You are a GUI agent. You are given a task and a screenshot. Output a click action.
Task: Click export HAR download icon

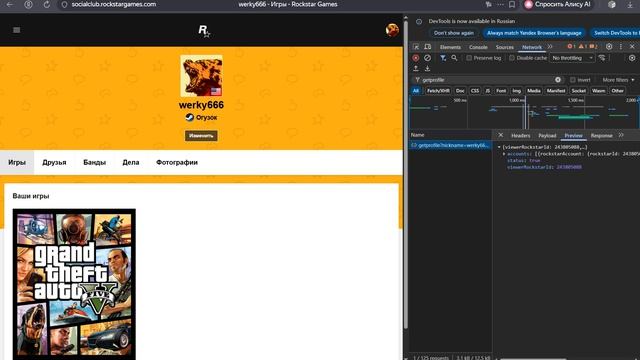click(x=427, y=69)
